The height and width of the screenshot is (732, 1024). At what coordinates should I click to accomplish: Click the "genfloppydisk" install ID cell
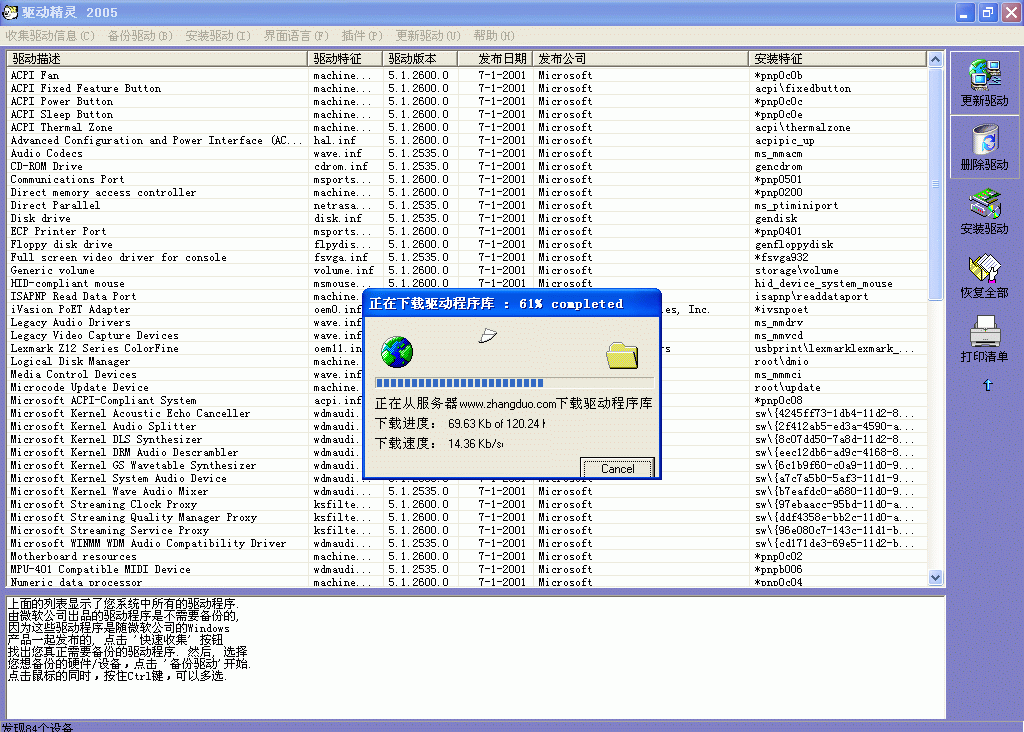pos(793,244)
